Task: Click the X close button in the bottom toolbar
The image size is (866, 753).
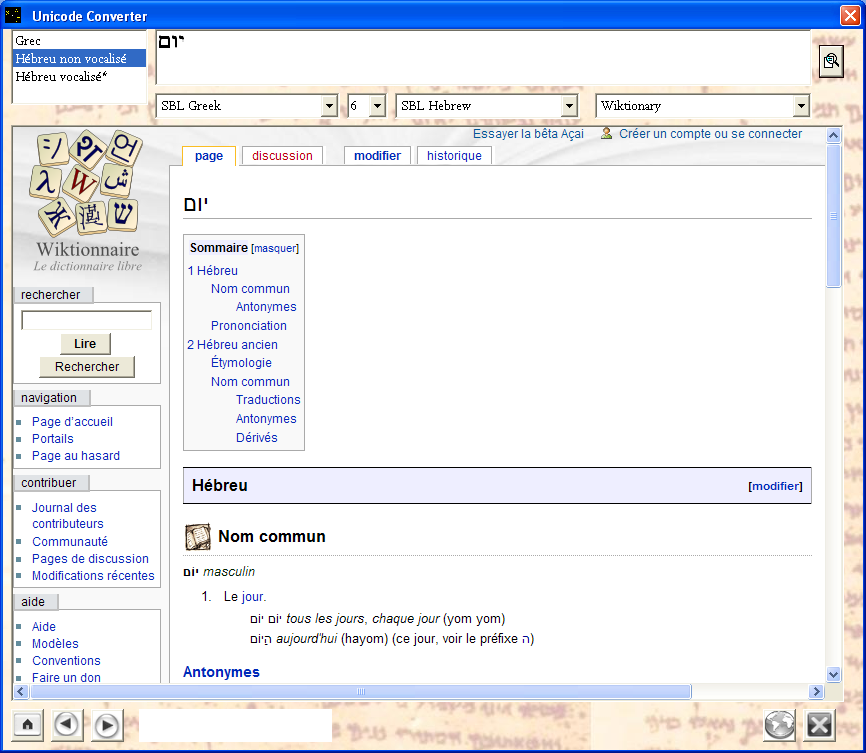Action: coord(820,725)
